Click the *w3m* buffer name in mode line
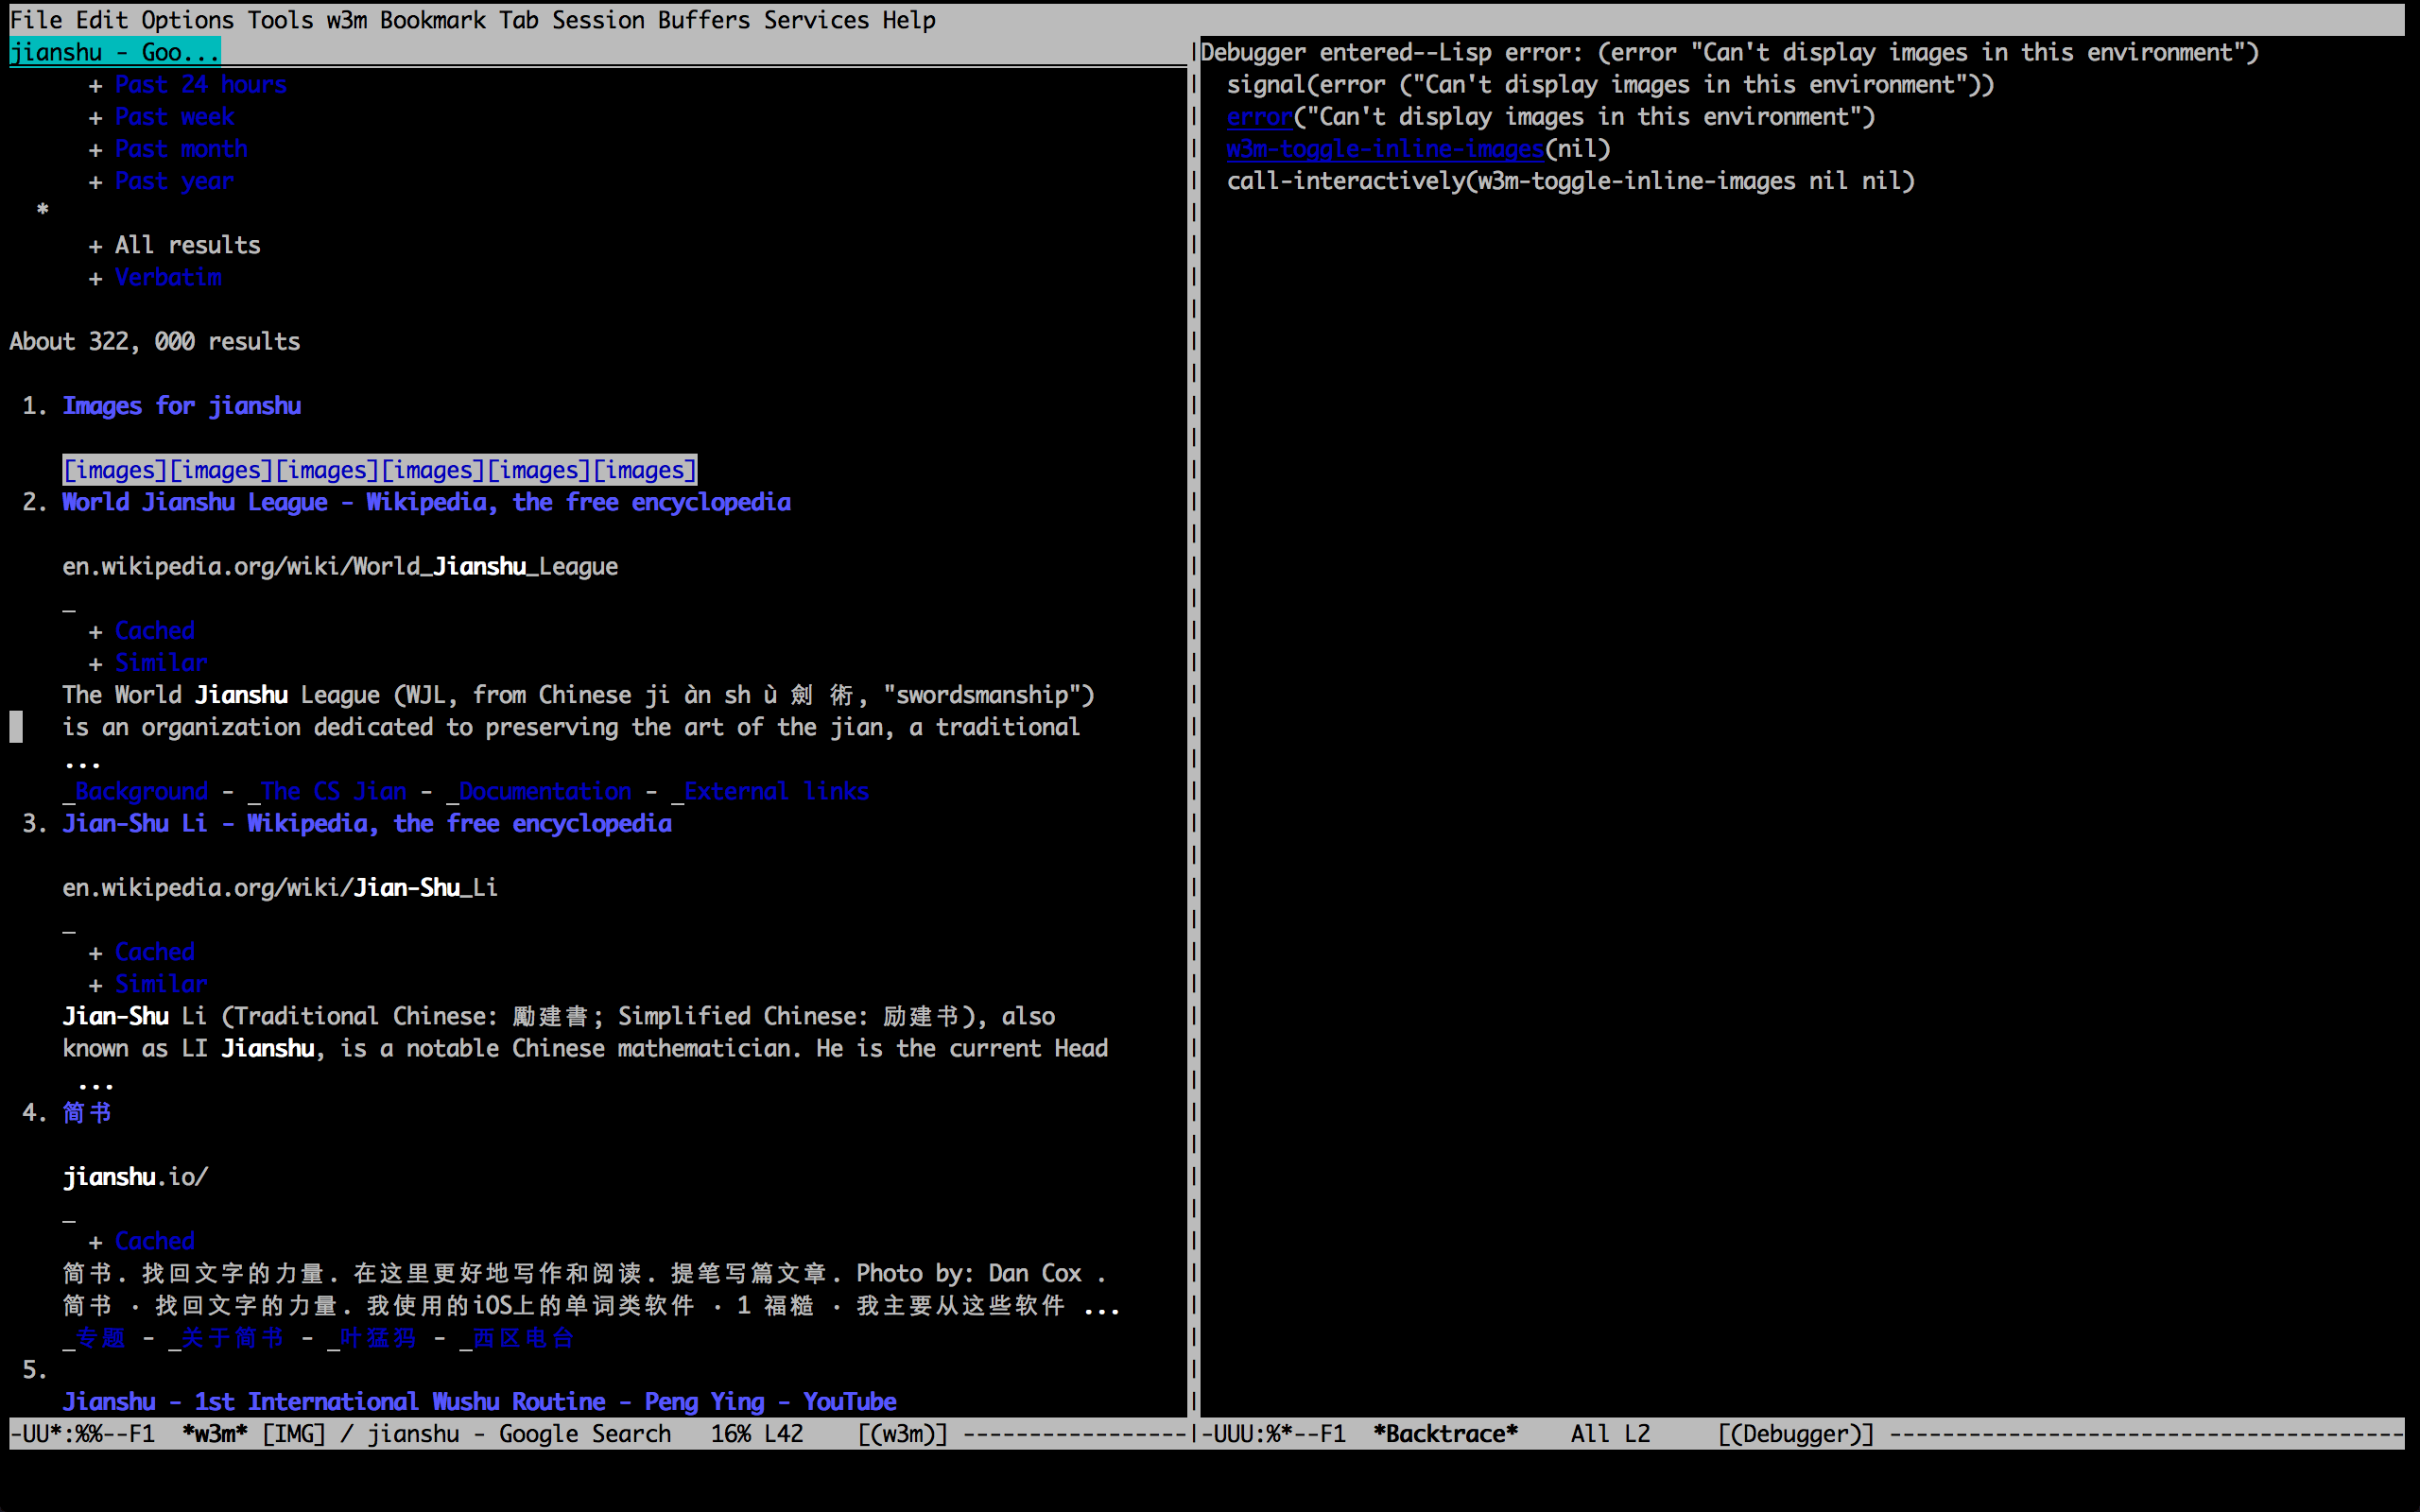The width and height of the screenshot is (2420, 1512). (215, 1434)
